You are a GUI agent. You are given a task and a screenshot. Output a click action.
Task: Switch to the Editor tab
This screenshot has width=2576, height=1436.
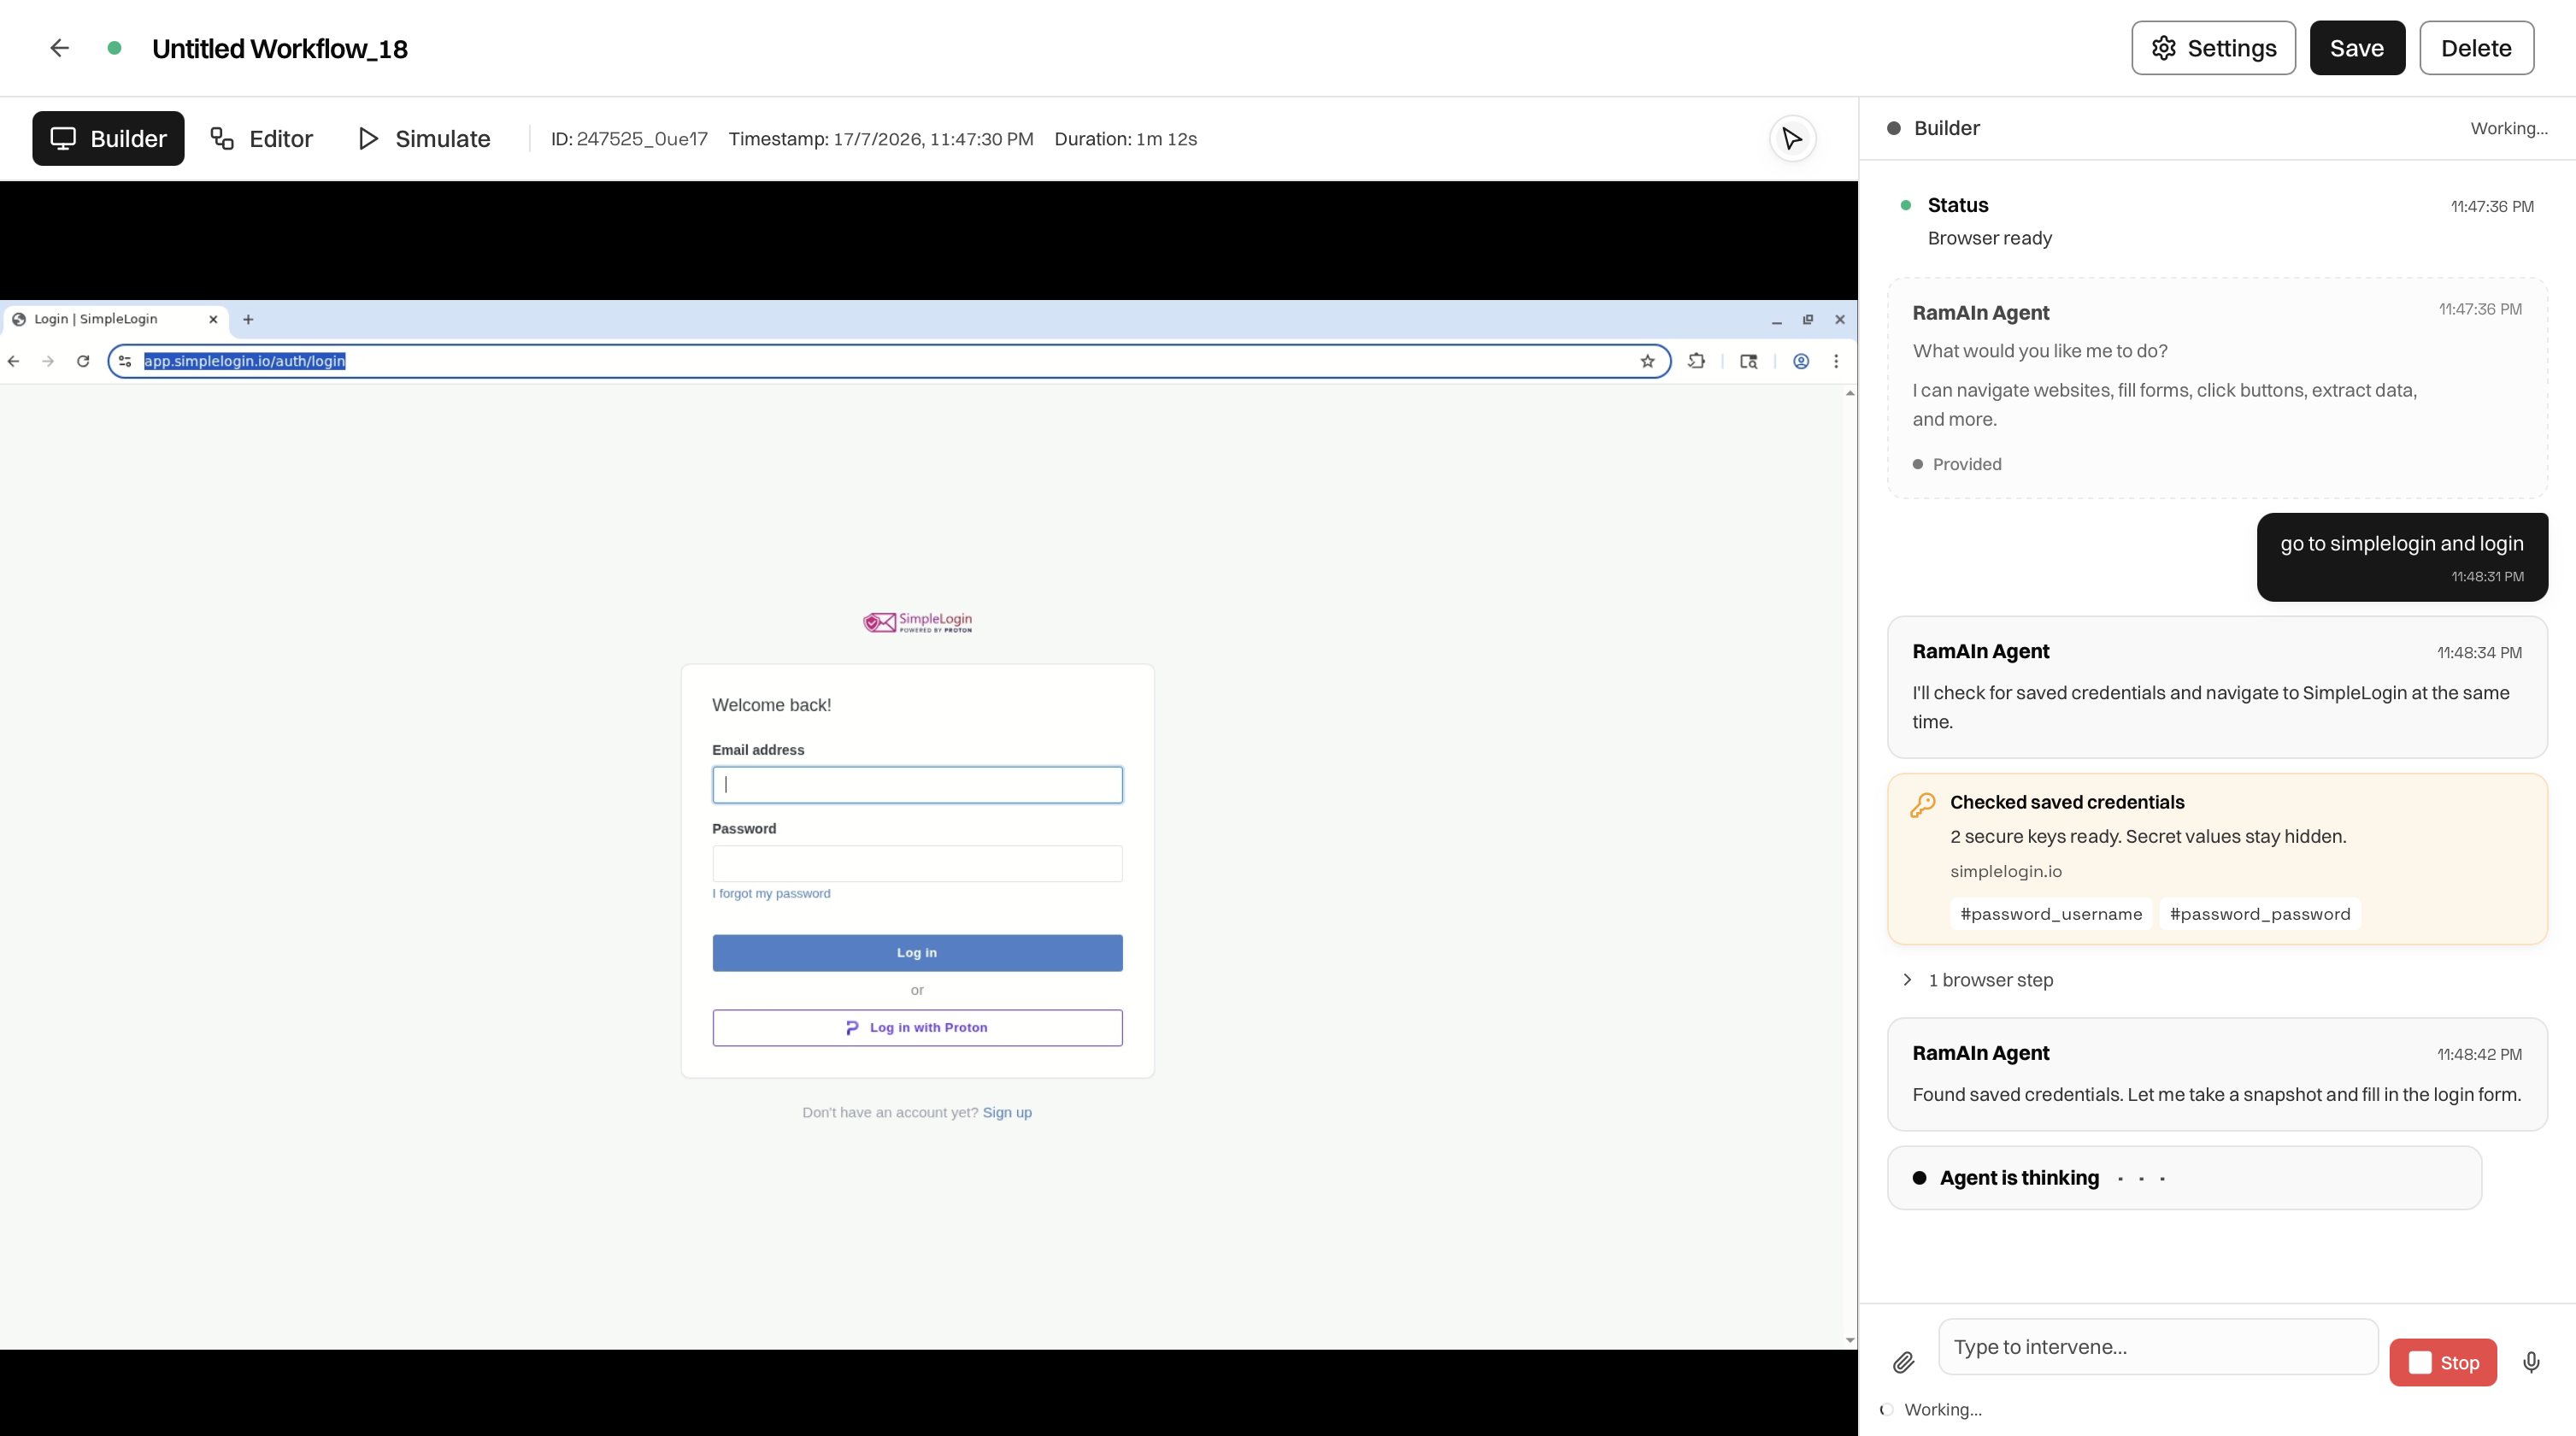click(x=262, y=138)
